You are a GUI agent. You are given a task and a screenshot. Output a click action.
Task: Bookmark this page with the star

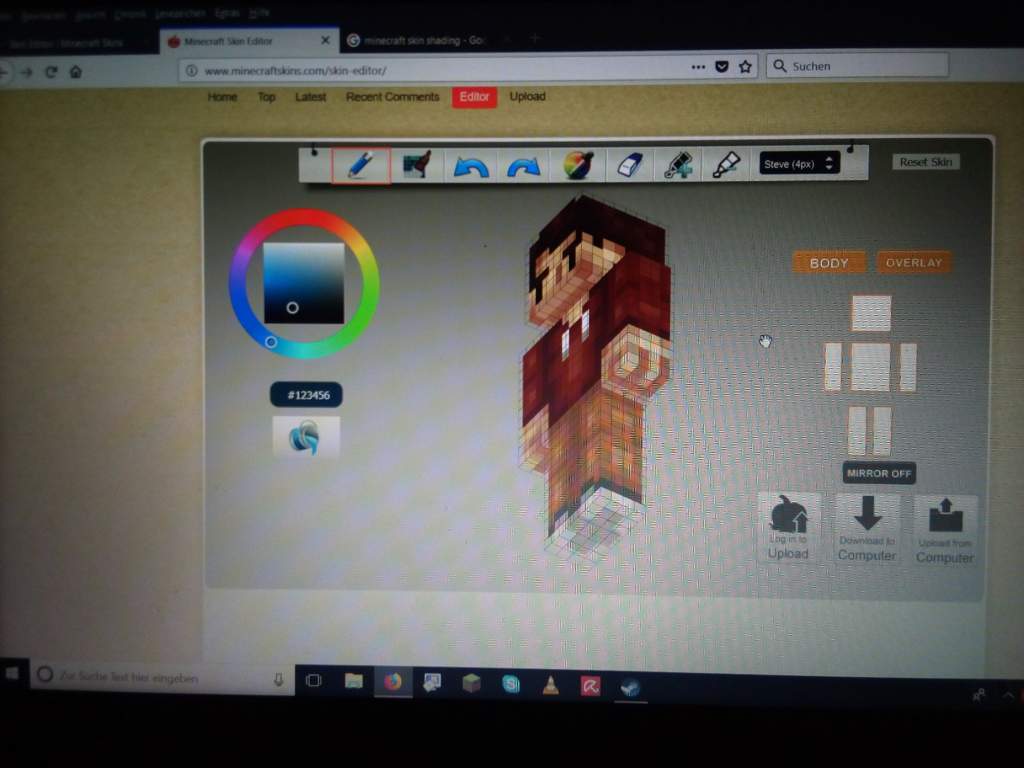[745, 67]
